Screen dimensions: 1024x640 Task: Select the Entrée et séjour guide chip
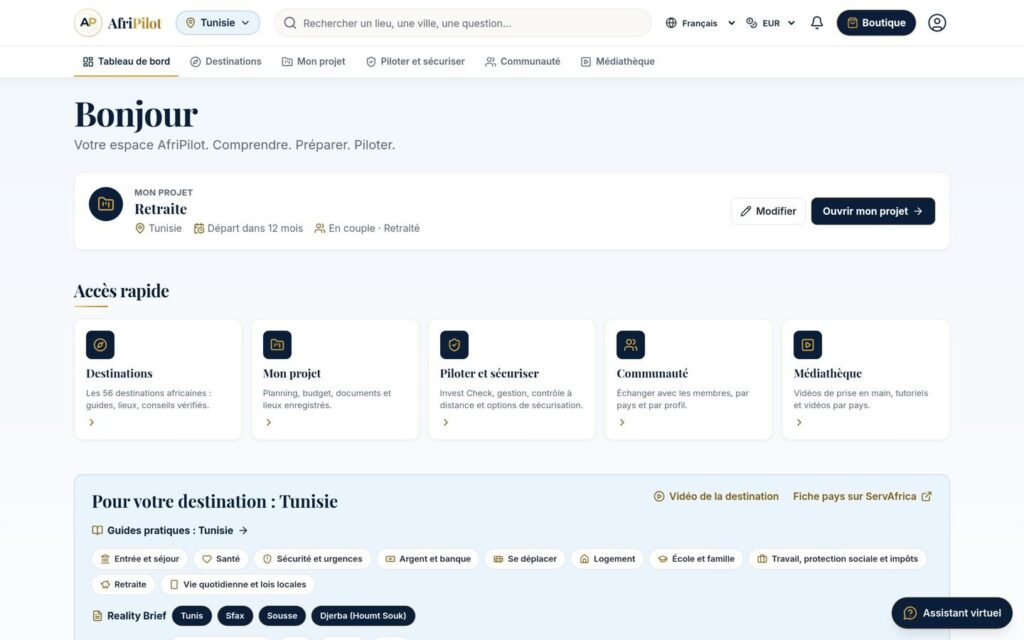pos(140,559)
